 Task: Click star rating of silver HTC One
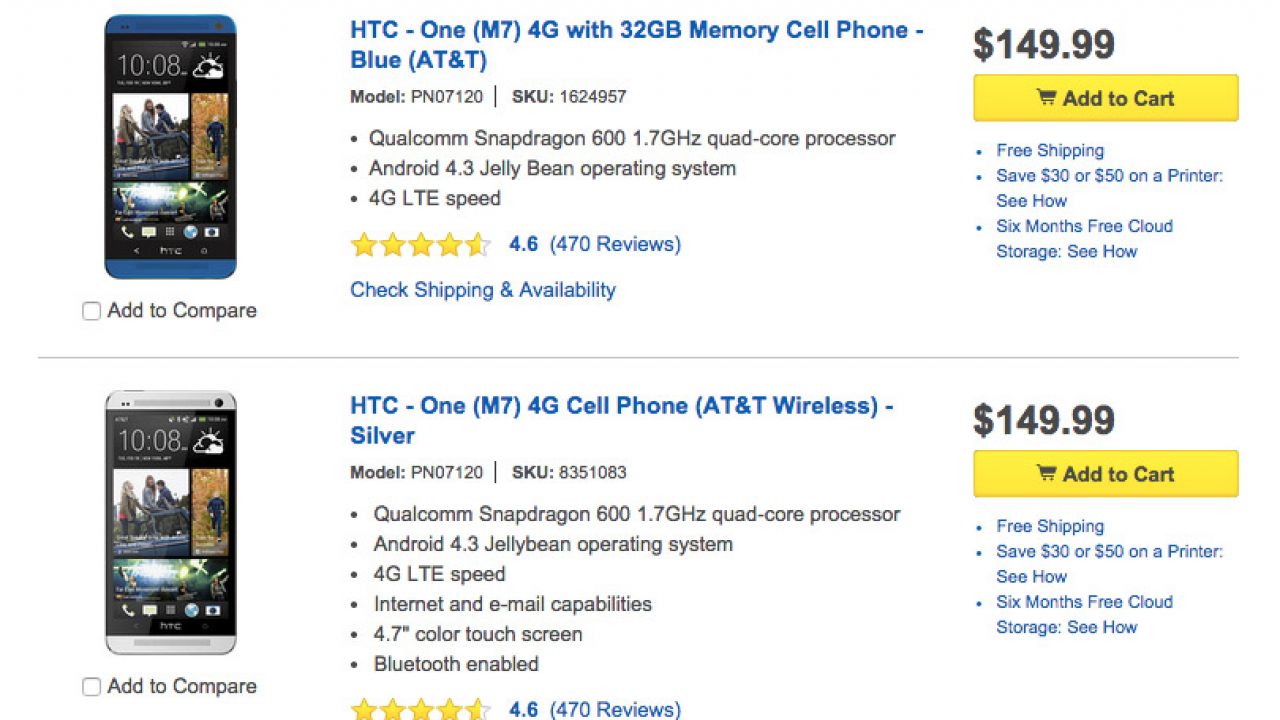coord(420,710)
